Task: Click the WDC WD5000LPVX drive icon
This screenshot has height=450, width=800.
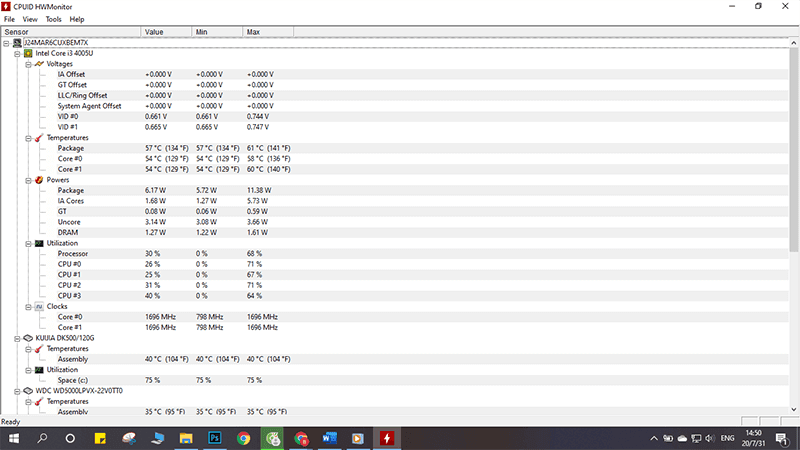Action: point(28,390)
